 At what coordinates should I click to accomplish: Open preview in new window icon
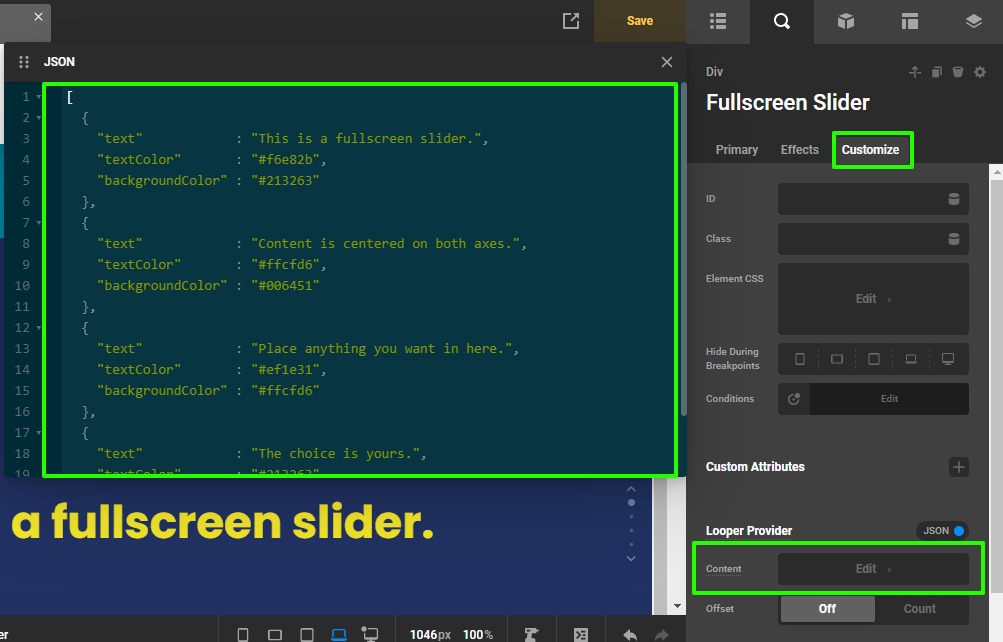click(x=571, y=21)
